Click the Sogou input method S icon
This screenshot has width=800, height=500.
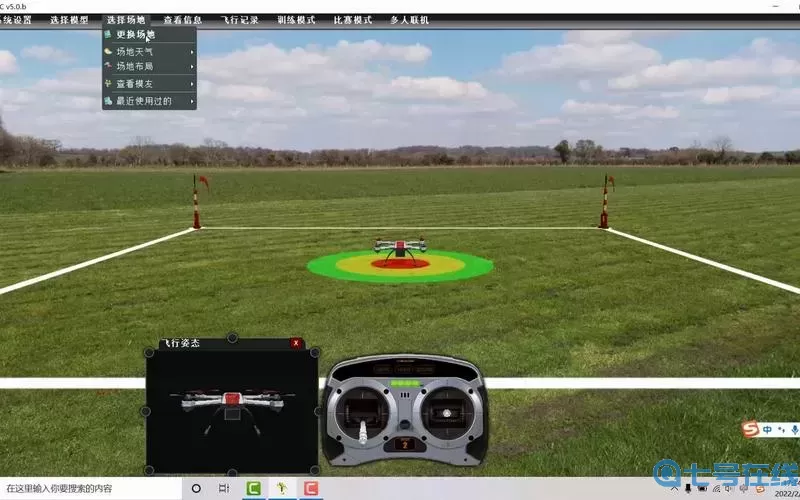[750, 429]
